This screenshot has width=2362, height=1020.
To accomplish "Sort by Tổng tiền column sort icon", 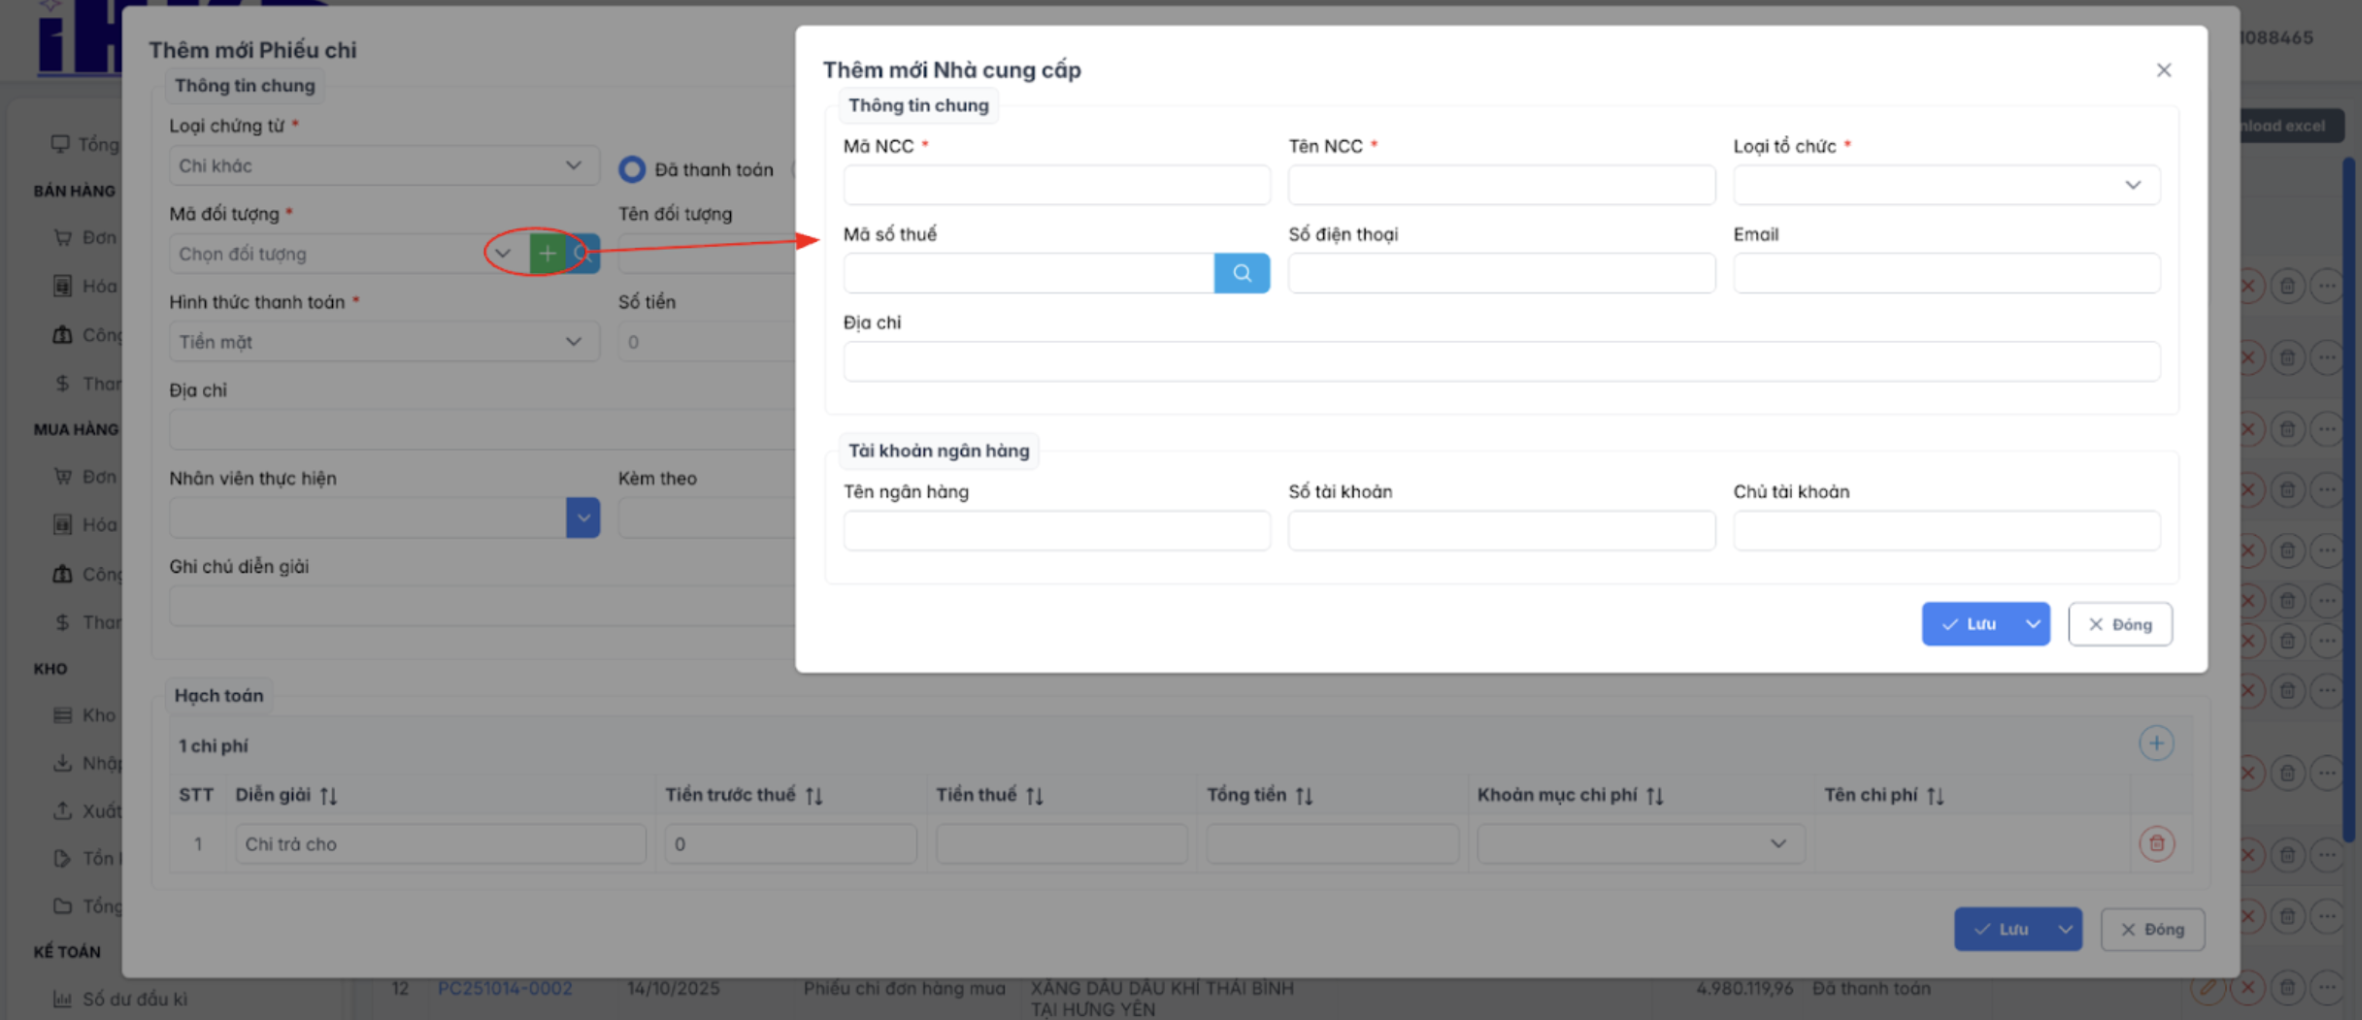I will (1304, 796).
